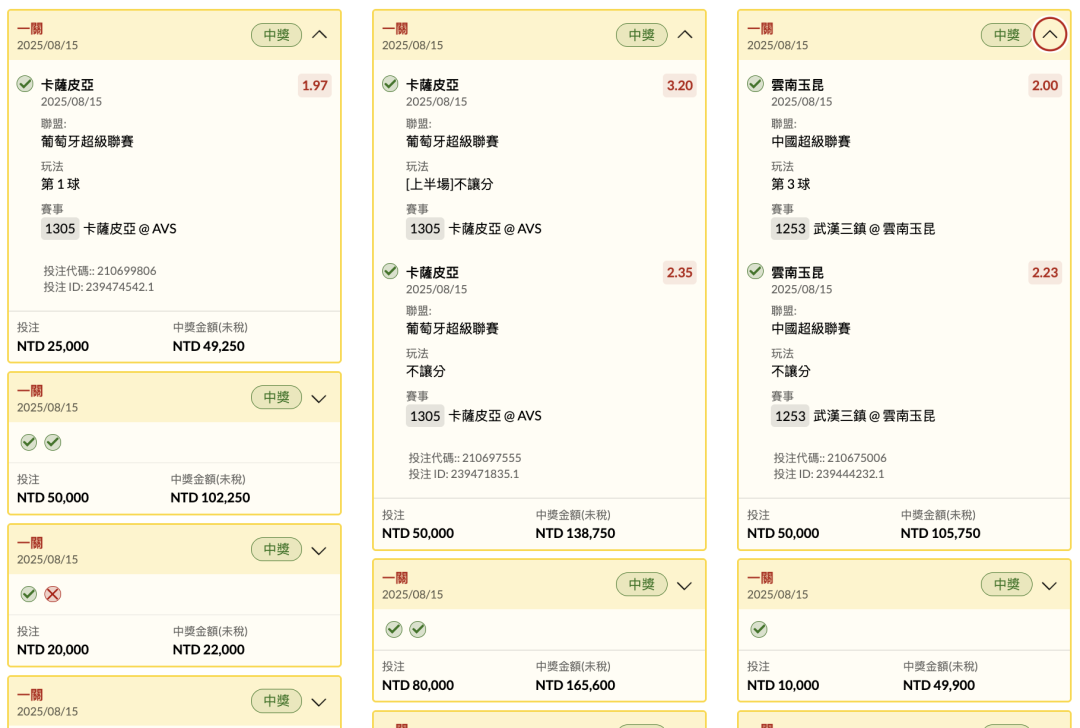Click the stake amount NTD 25,000
The image size is (1080, 728).
tap(53, 346)
